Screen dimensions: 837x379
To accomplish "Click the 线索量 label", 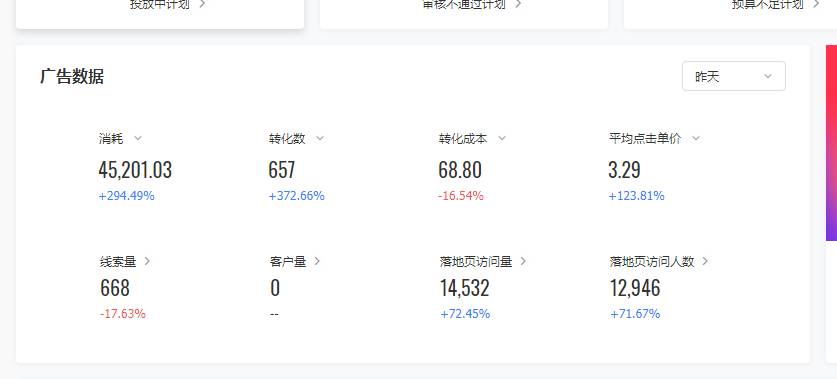I will pyautogui.click(x=118, y=262).
